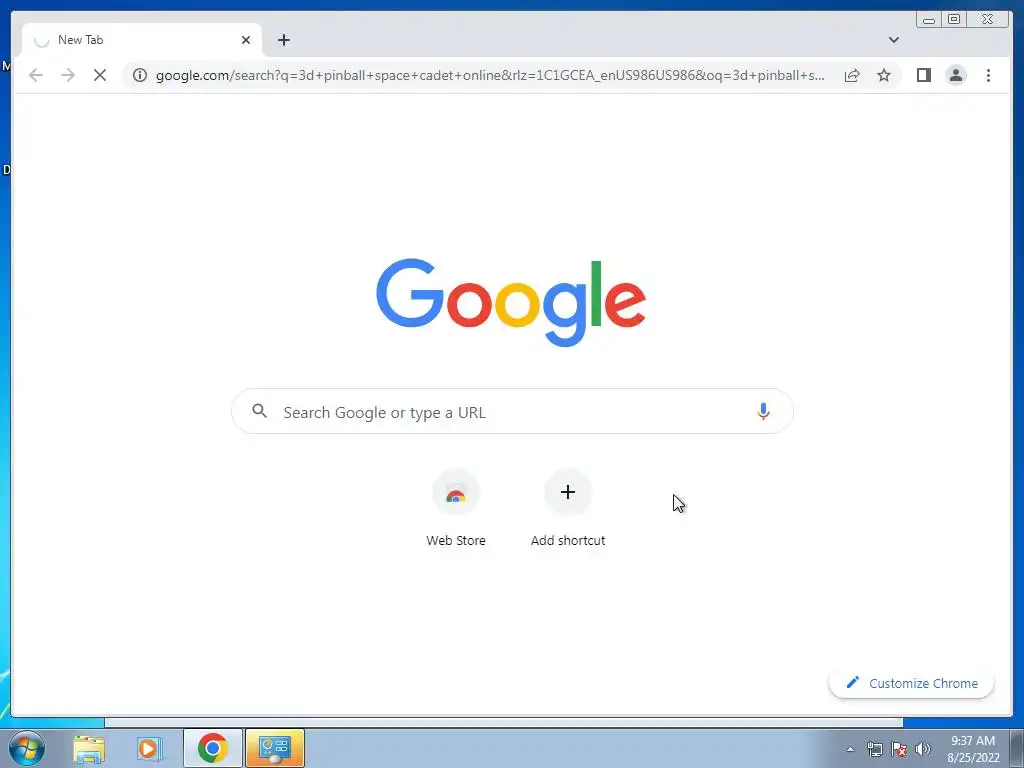Open the volume speaker icon
Viewport: 1024px width, 768px height.
922,749
